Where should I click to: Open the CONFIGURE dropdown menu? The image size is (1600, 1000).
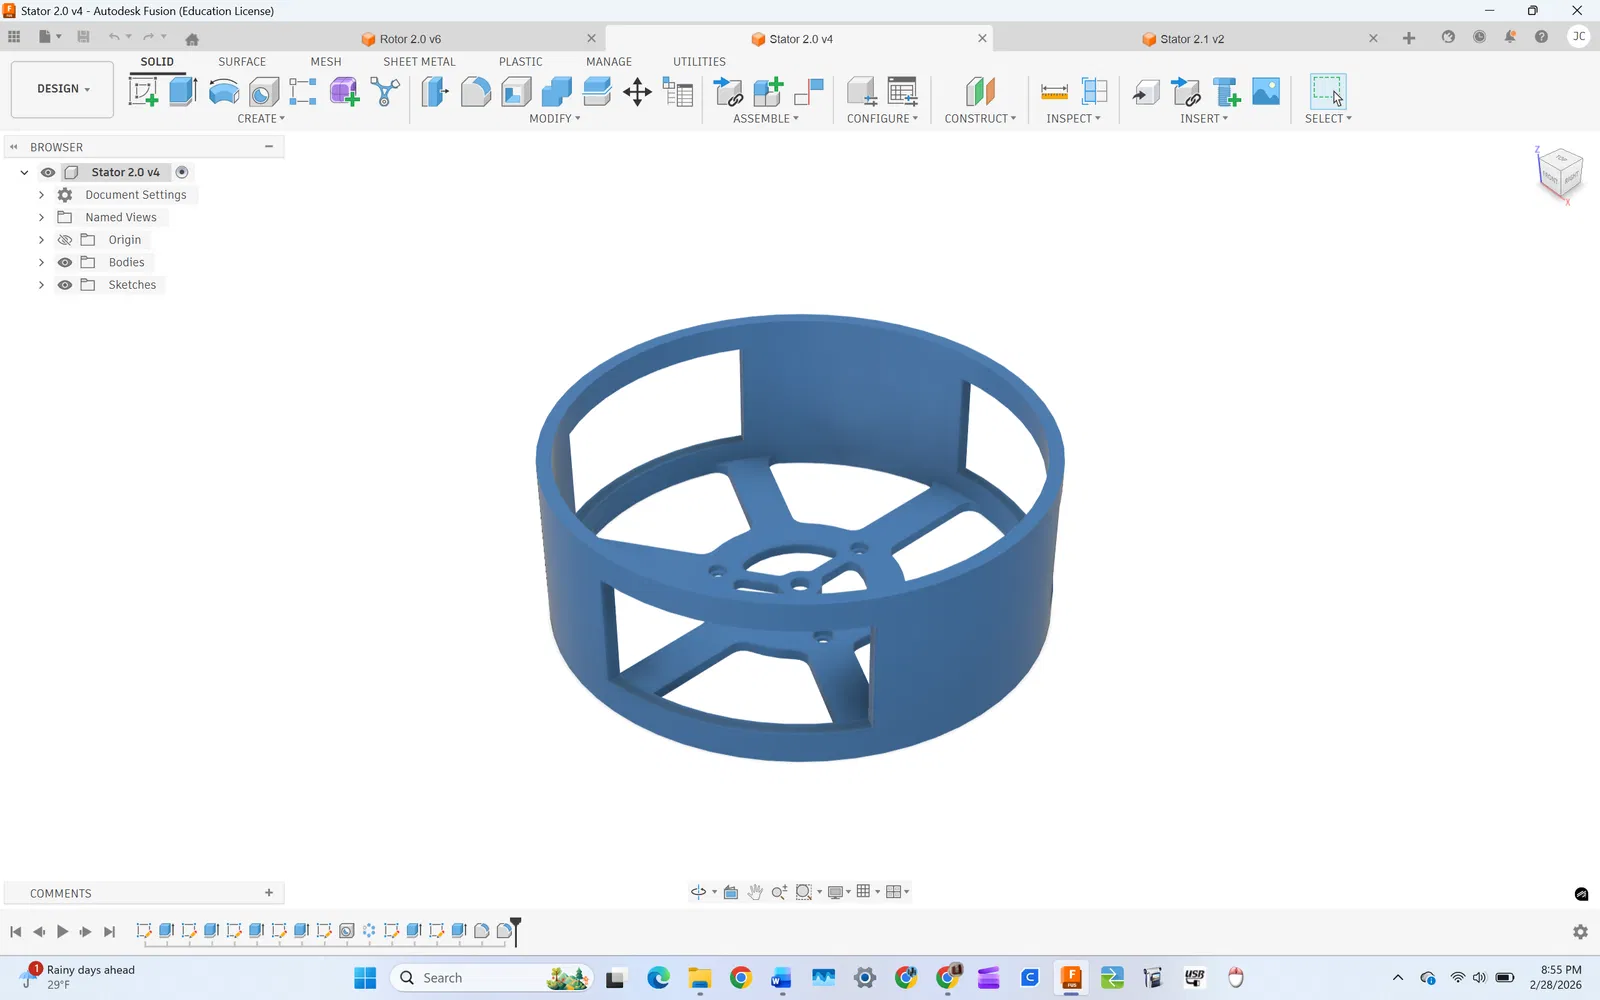coord(882,119)
